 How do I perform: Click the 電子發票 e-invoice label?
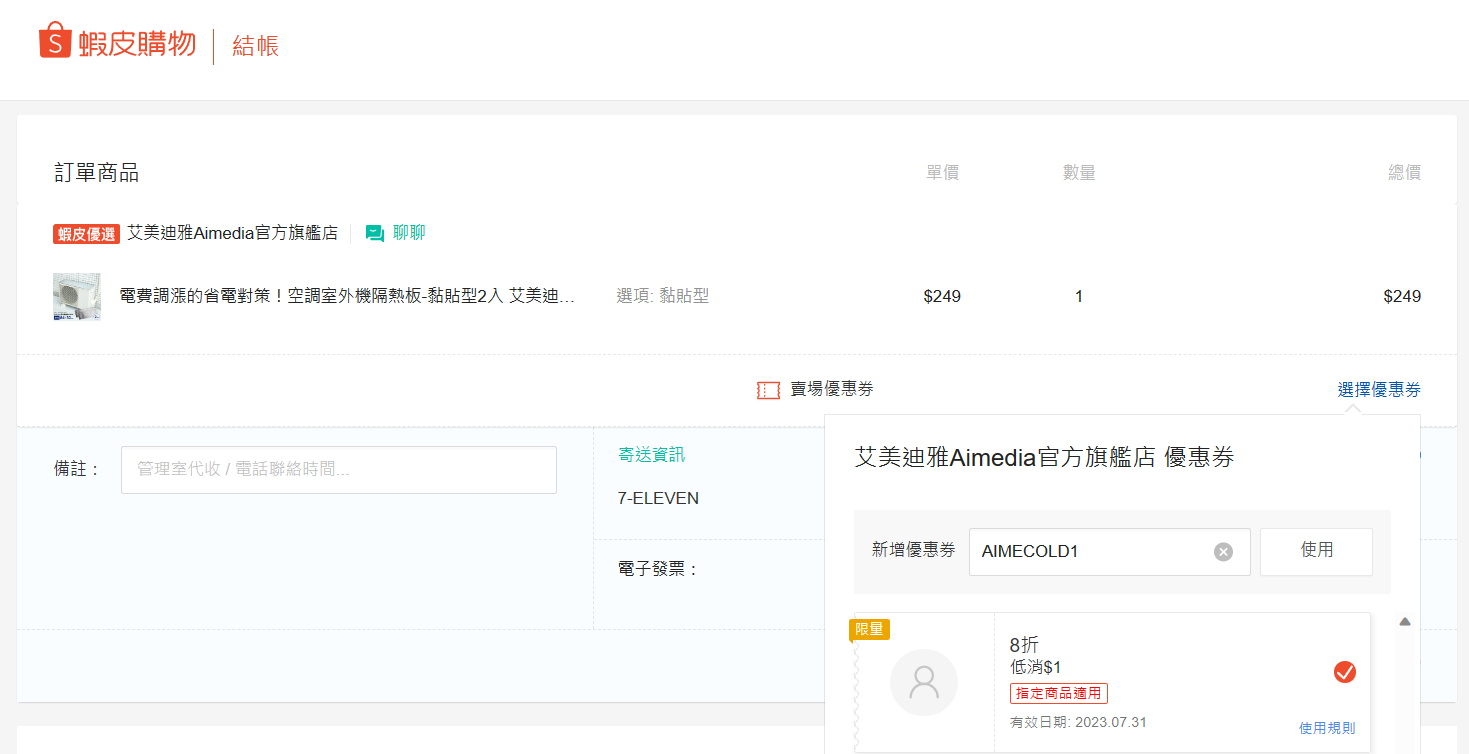point(658,569)
